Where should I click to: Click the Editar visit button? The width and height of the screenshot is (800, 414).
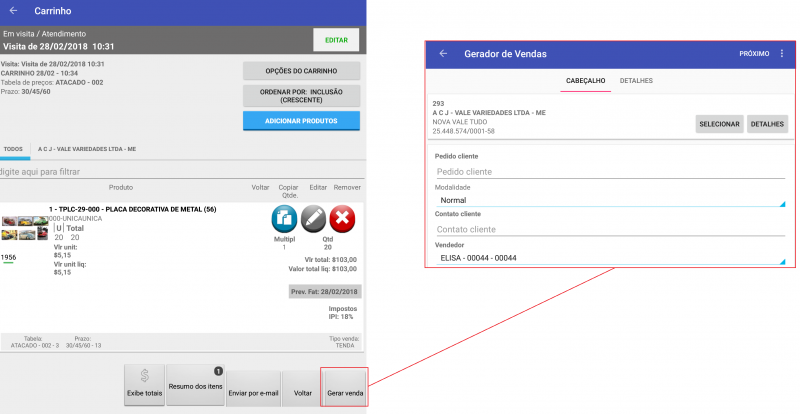[336, 40]
